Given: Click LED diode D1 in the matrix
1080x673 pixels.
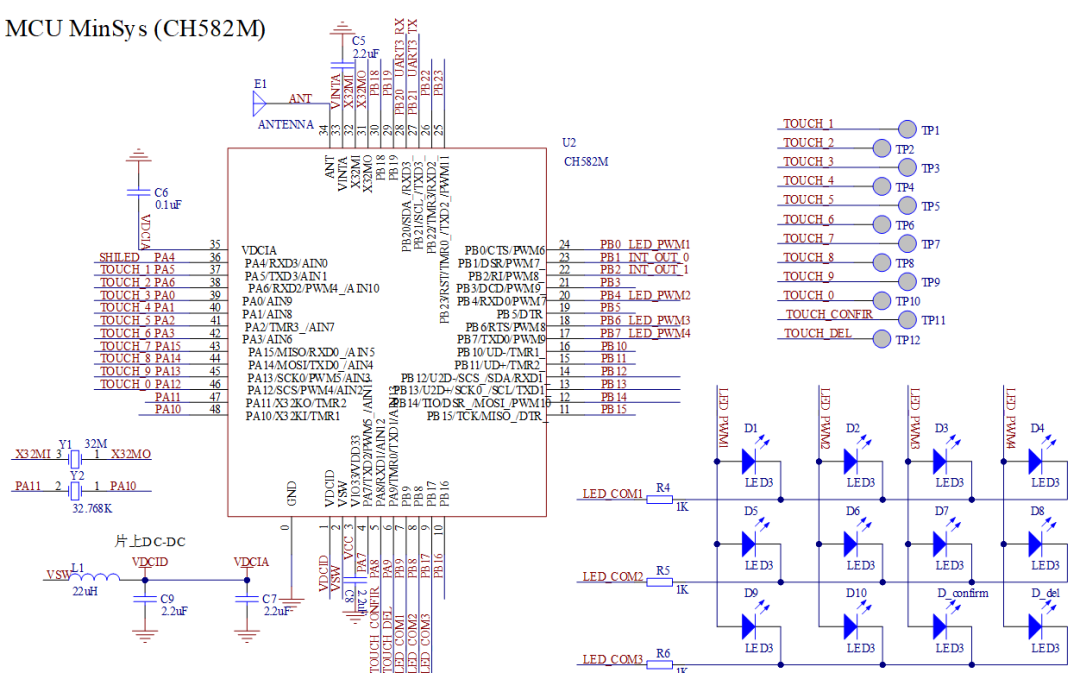Looking at the screenshot, I should pyautogui.click(x=748, y=460).
